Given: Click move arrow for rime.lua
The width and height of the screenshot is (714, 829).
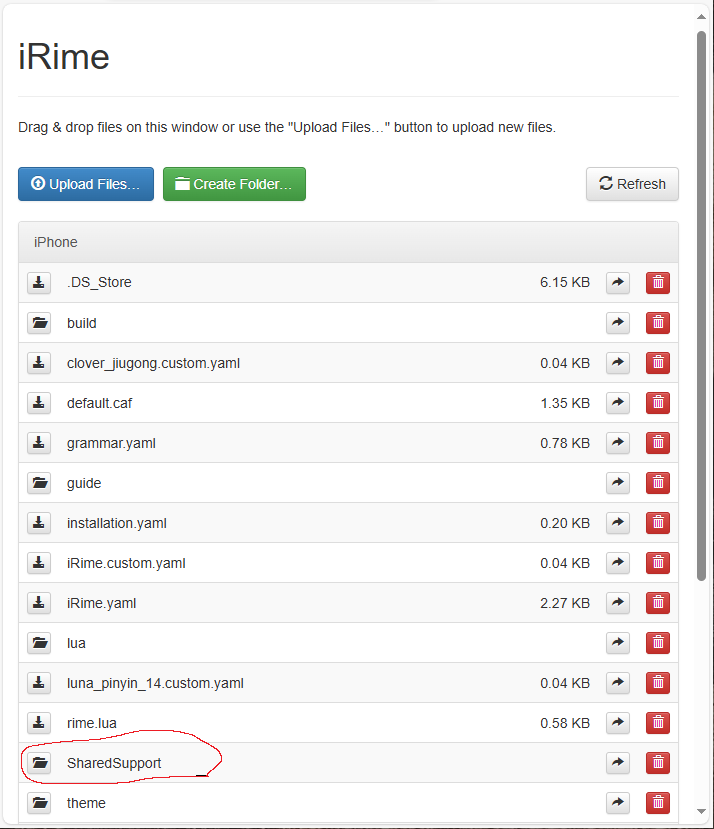Looking at the screenshot, I should pyautogui.click(x=618, y=723).
